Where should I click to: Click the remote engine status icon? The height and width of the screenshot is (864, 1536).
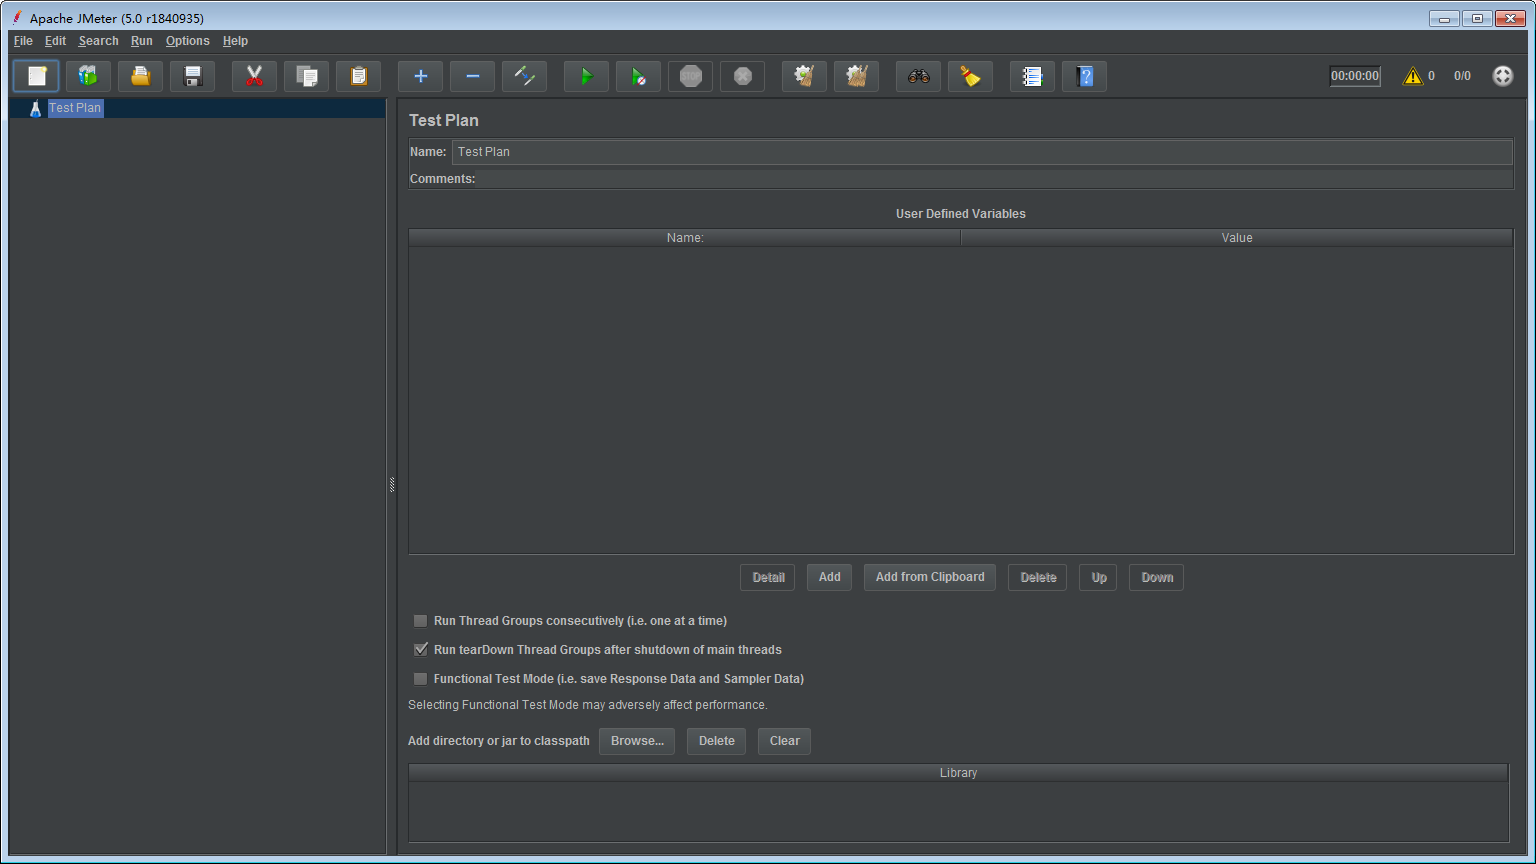click(1503, 76)
